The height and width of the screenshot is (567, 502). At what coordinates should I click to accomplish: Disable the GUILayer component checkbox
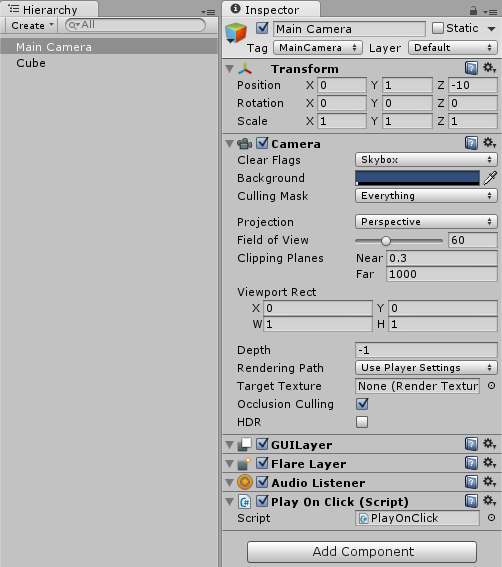262,444
